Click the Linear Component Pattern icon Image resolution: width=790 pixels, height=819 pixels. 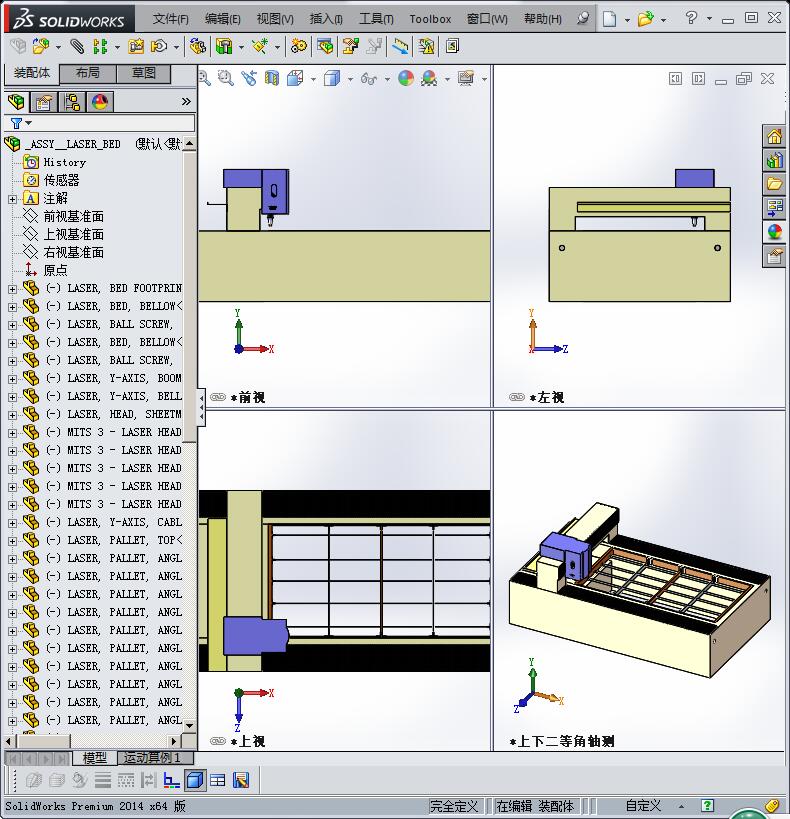100,46
